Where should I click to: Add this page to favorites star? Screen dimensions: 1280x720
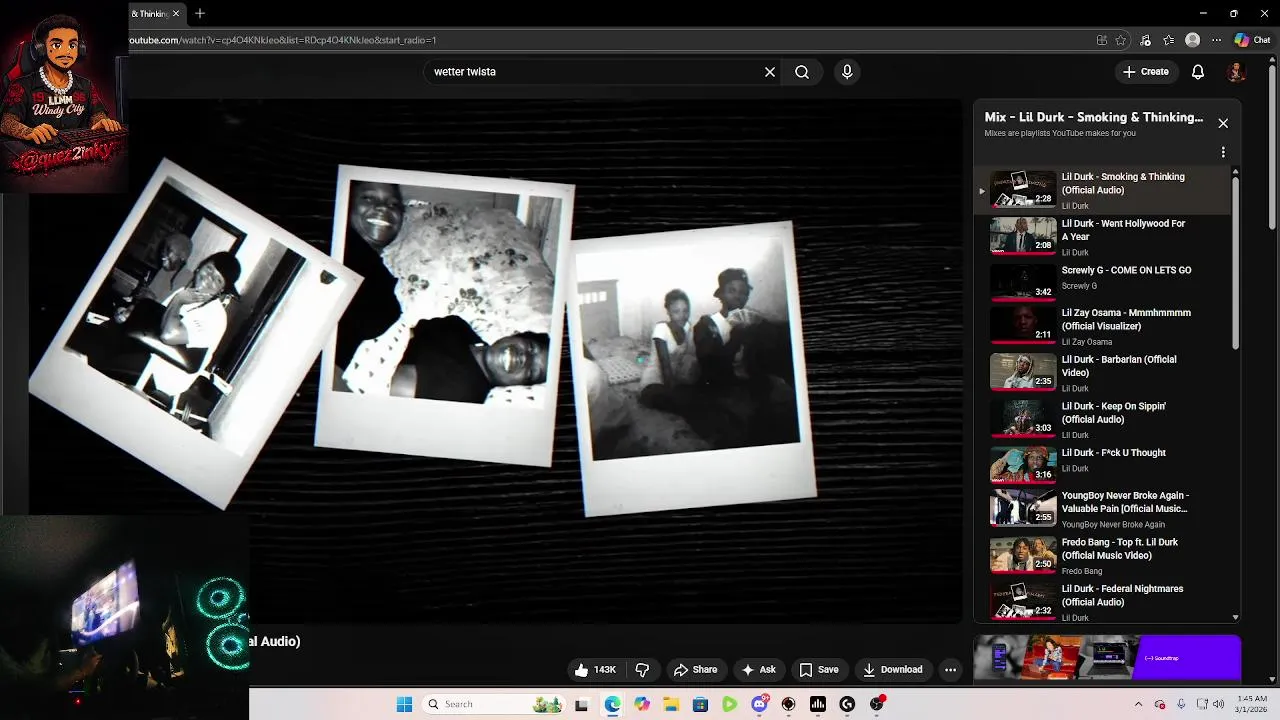click(x=1121, y=40)
